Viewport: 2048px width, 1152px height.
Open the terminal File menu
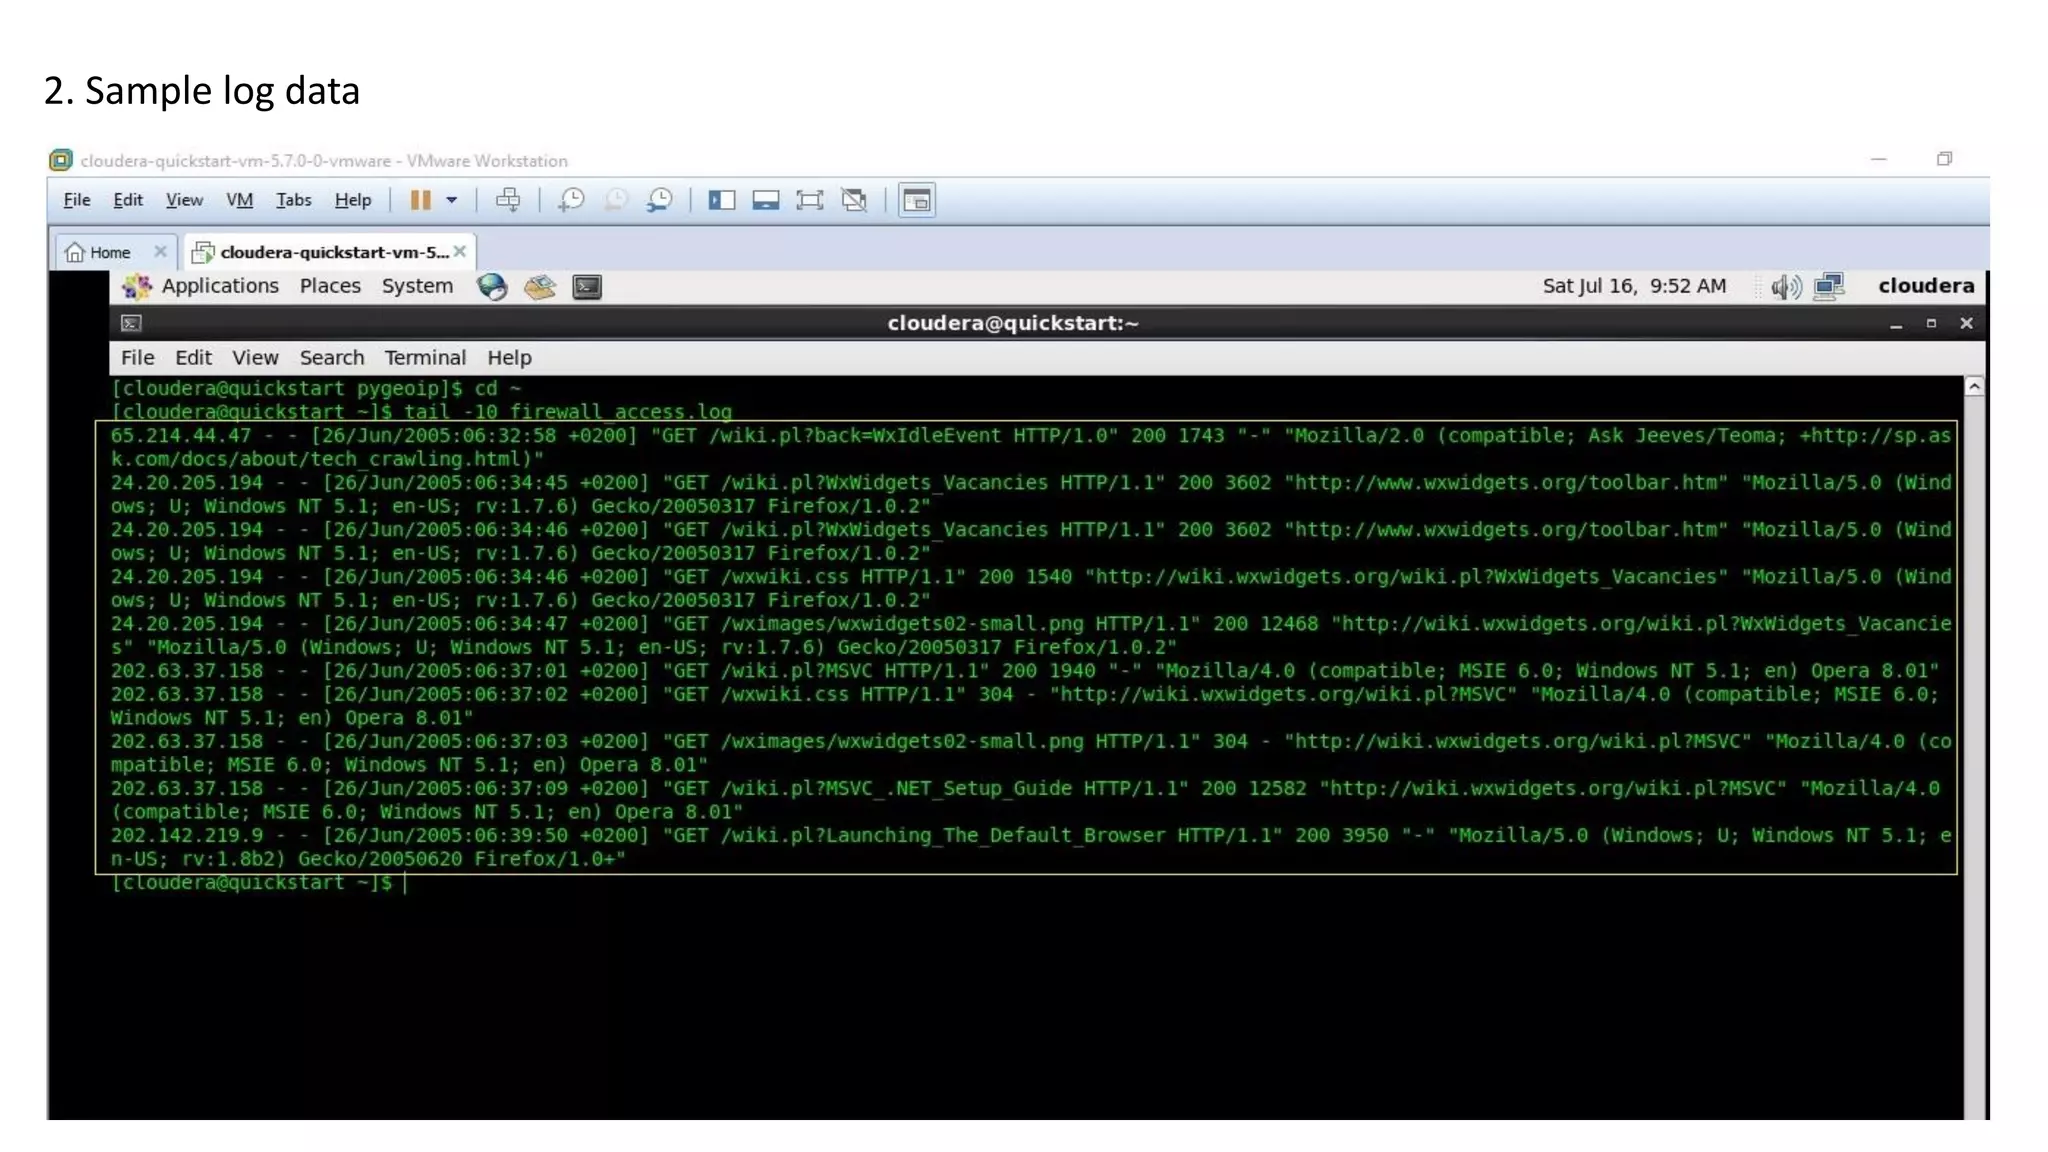click(138, 358)
